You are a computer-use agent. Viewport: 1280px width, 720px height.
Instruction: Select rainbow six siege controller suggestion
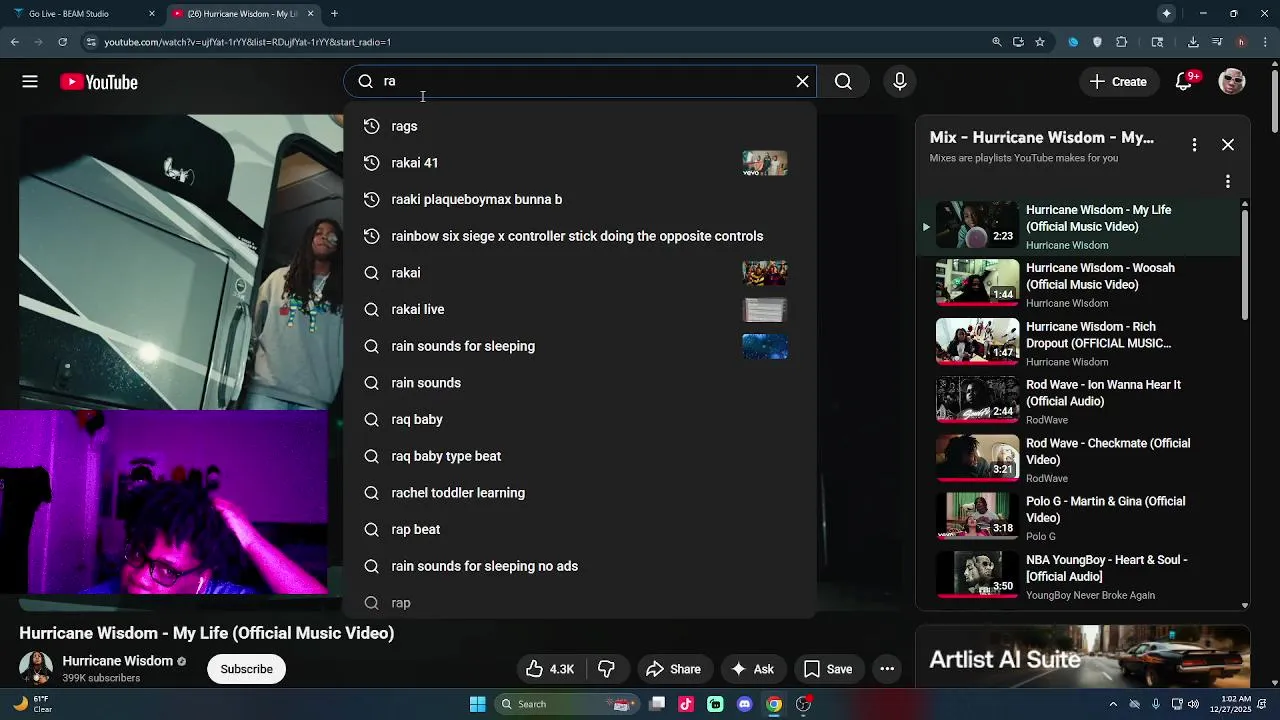tap(580, 236)
